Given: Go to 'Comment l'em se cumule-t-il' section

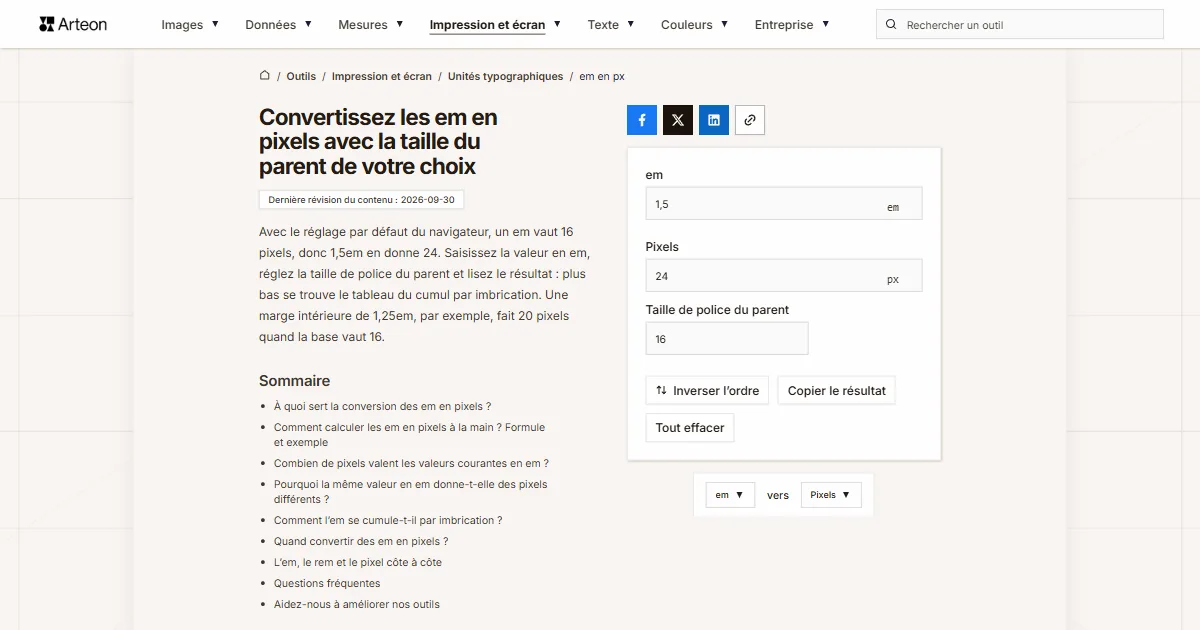Looking at the screenshot, I should pyautogui.click(x=388, y=520).
